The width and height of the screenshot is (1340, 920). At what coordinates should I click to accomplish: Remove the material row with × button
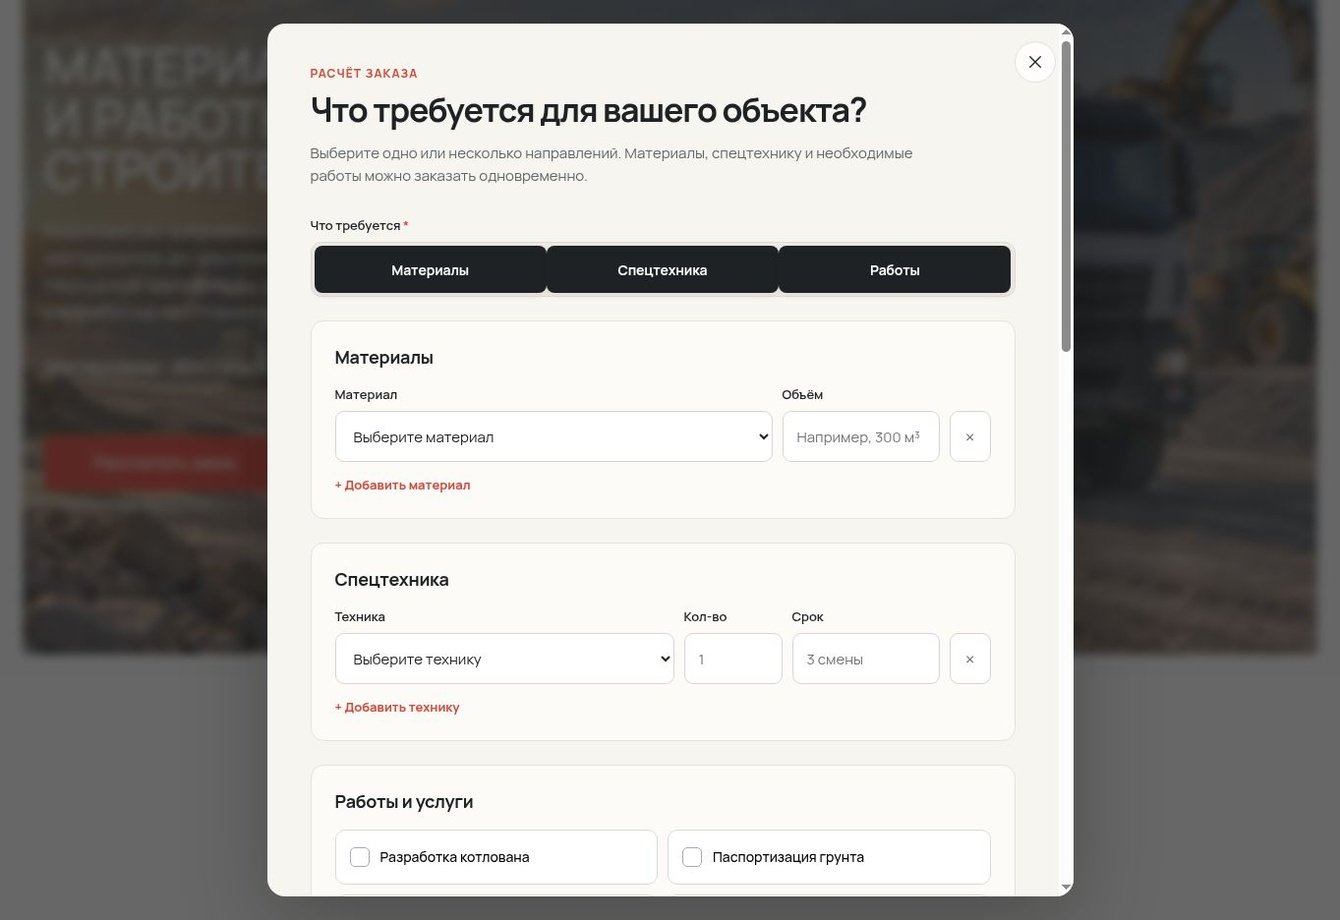click(970, 437)
